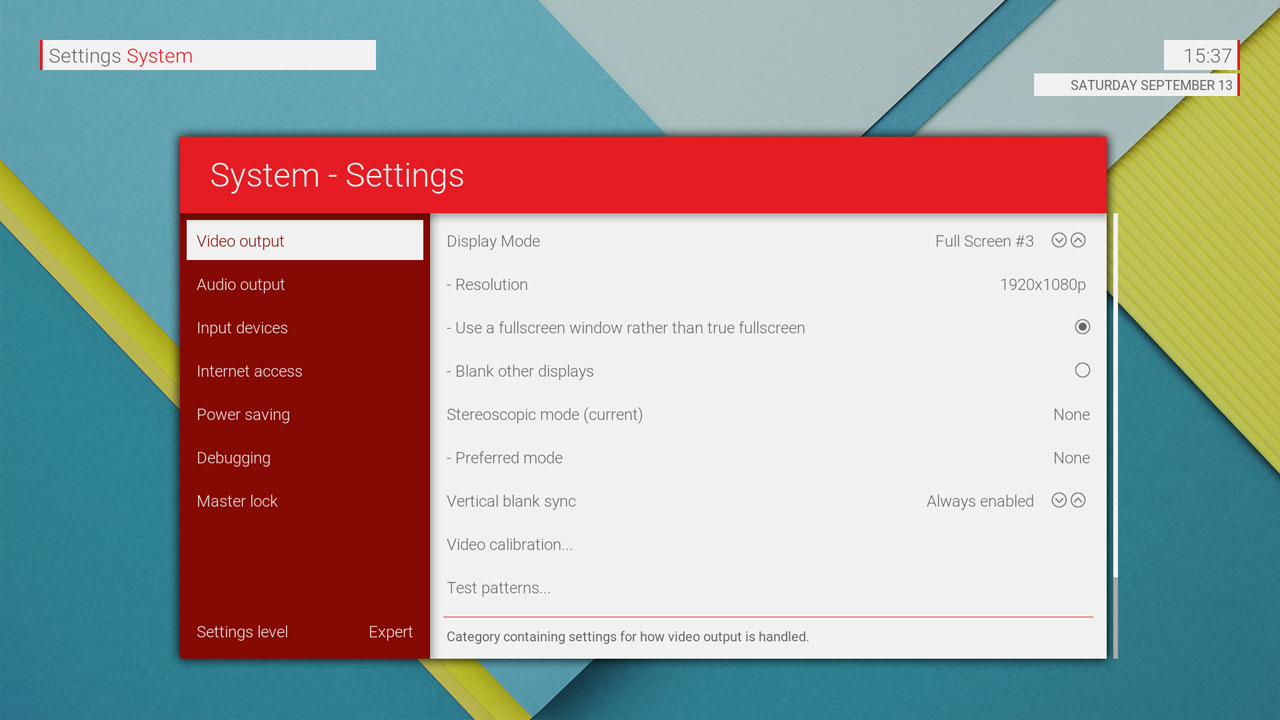The height and width of the screenshot is (720, 1280).
Task: Enable Blank other displays option
Action: (1082, 370)
